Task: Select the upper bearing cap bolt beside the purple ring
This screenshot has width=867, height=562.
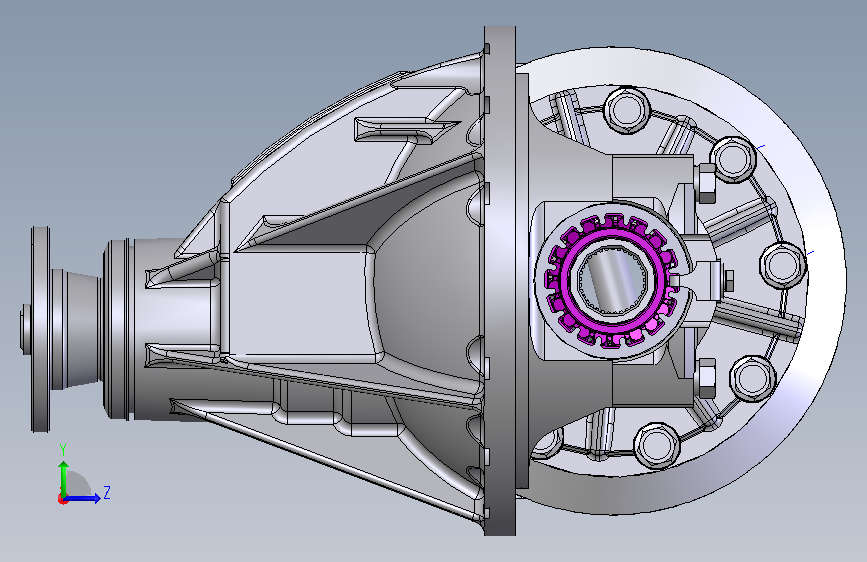Action: (706, 183)
